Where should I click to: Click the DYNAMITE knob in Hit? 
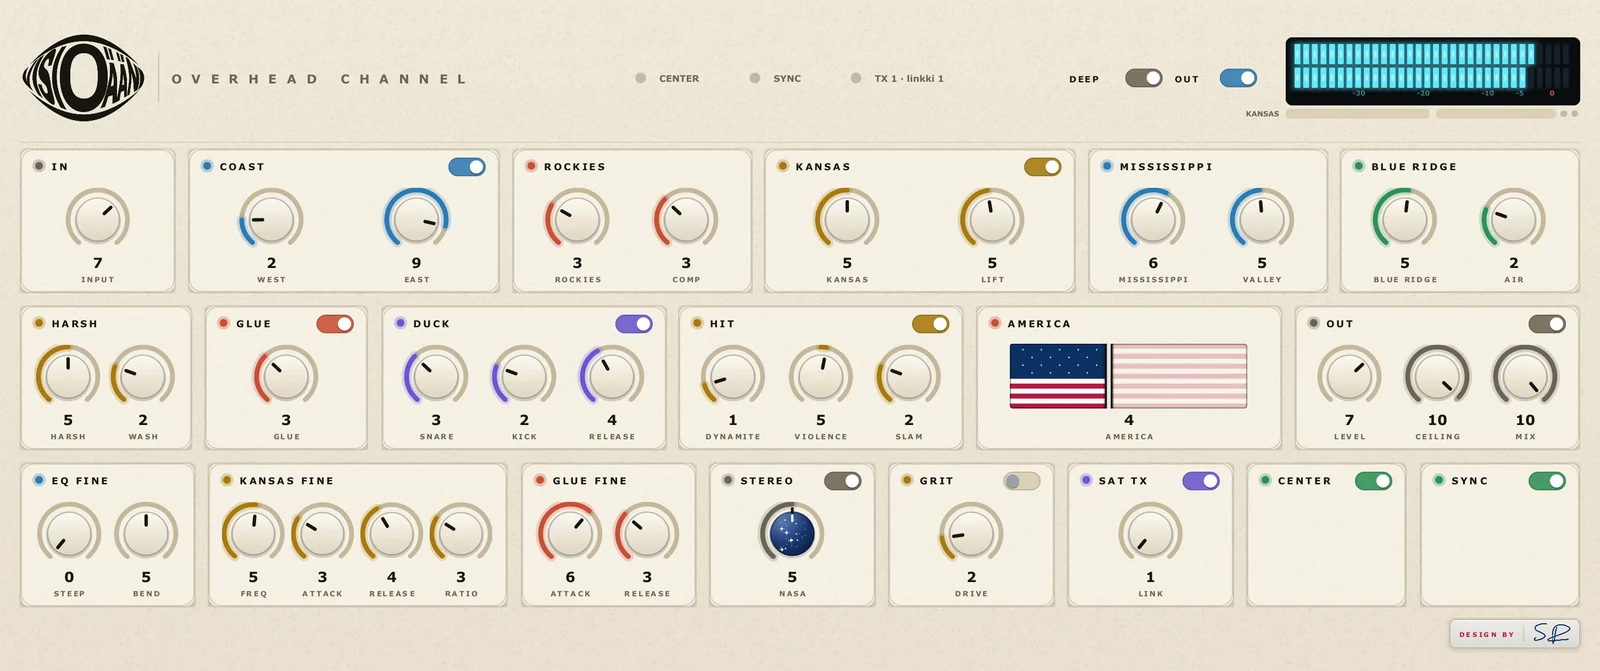pyautogui.click(x=733, y=376)
